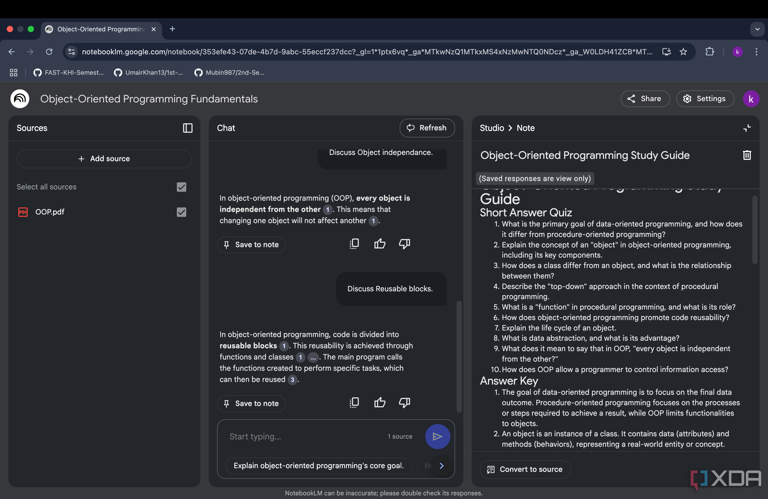This screenshot has width=768, height=499.
Task: Show next suggested question arrow
Action: click(x=441, y=465)
